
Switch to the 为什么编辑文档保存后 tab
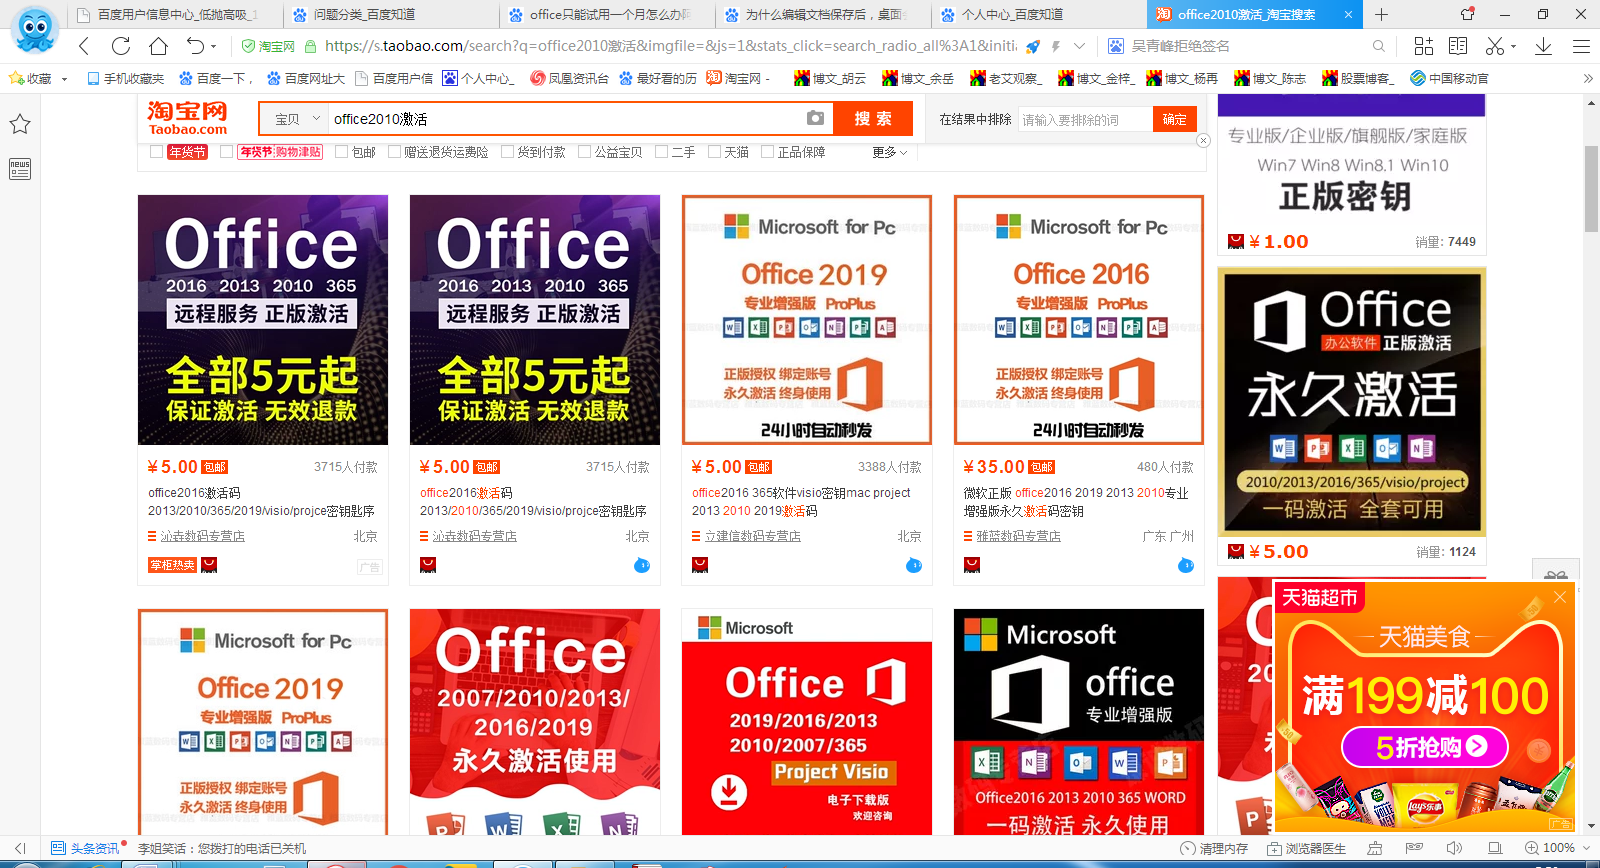point(824,15)
